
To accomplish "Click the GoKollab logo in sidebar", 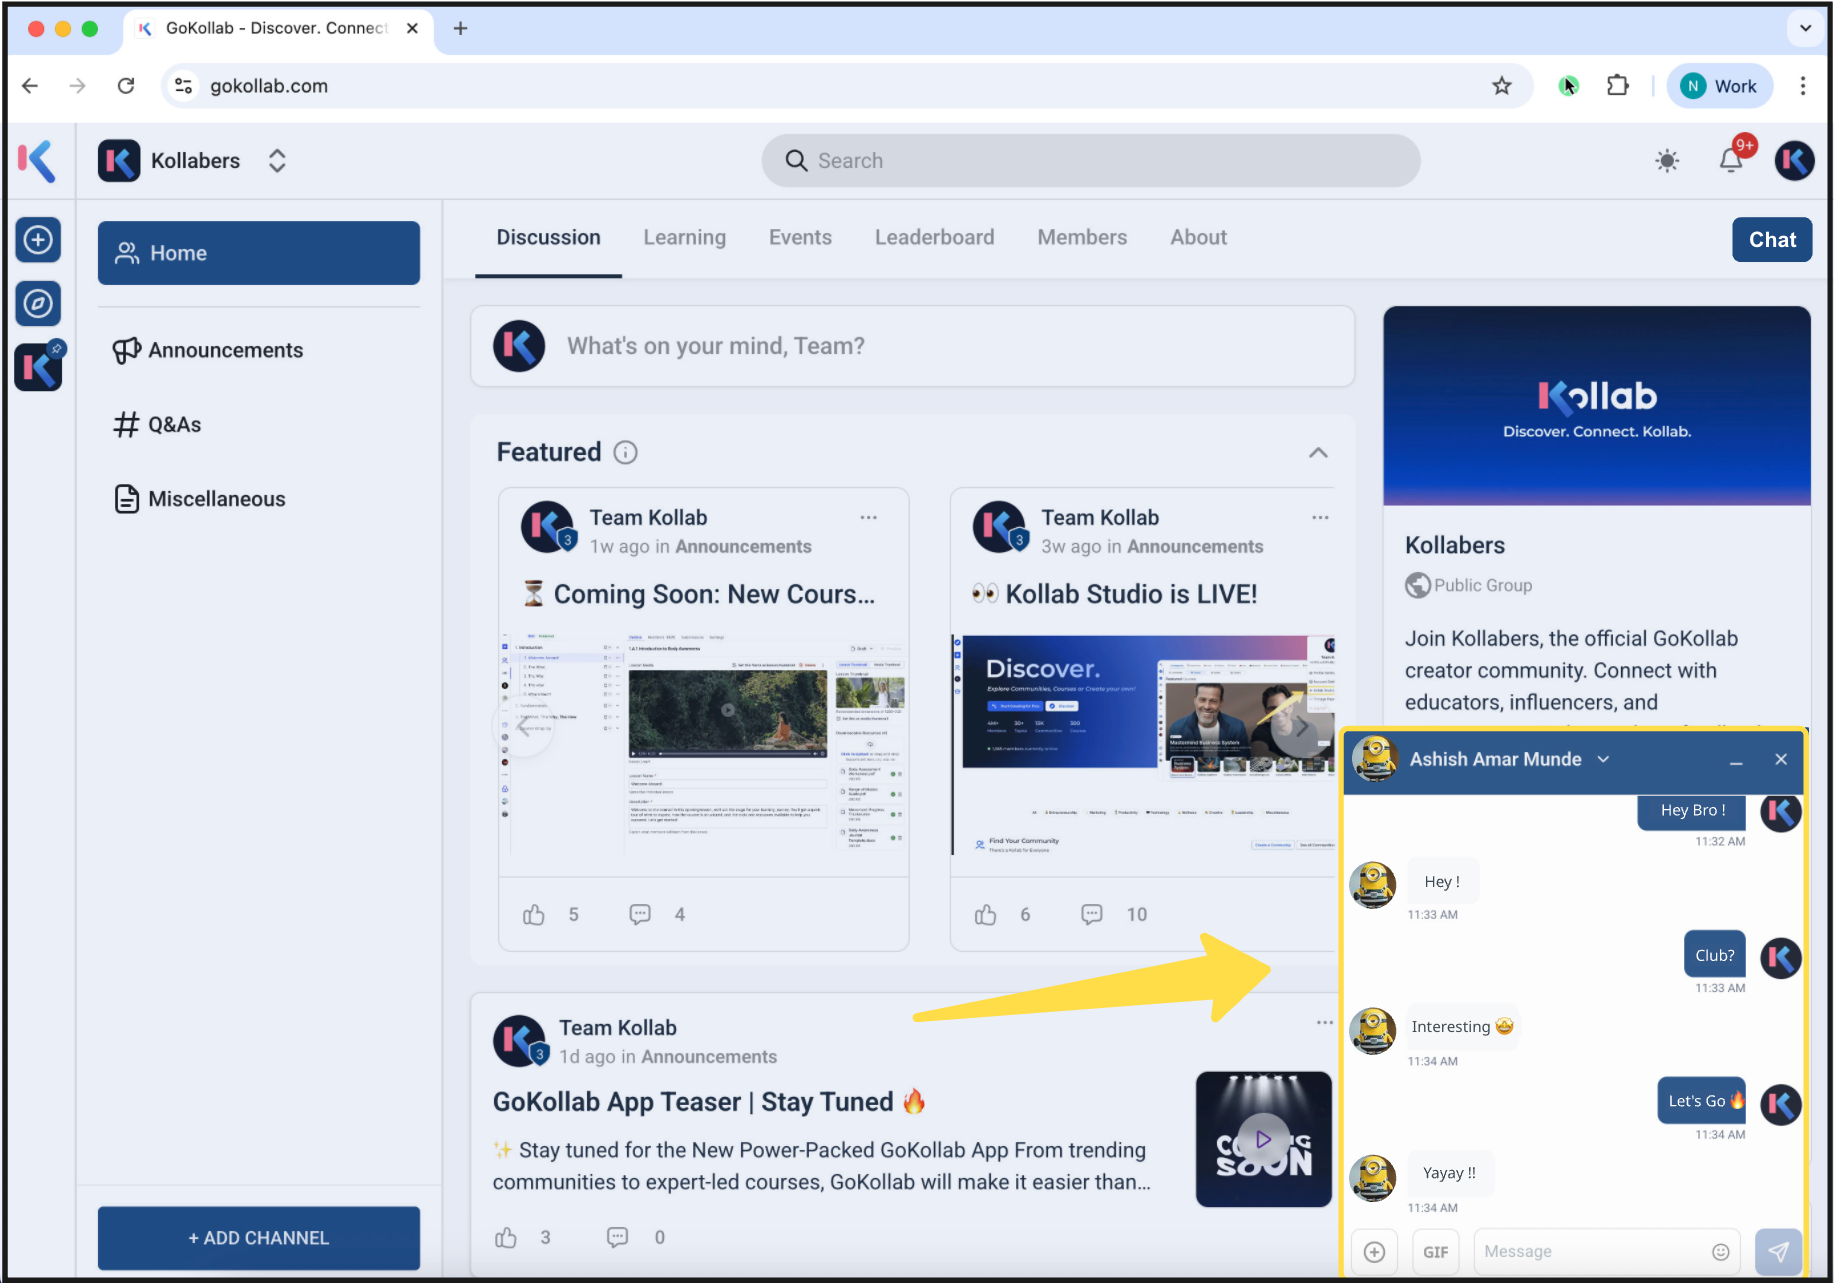I will (x=37, y=161).
